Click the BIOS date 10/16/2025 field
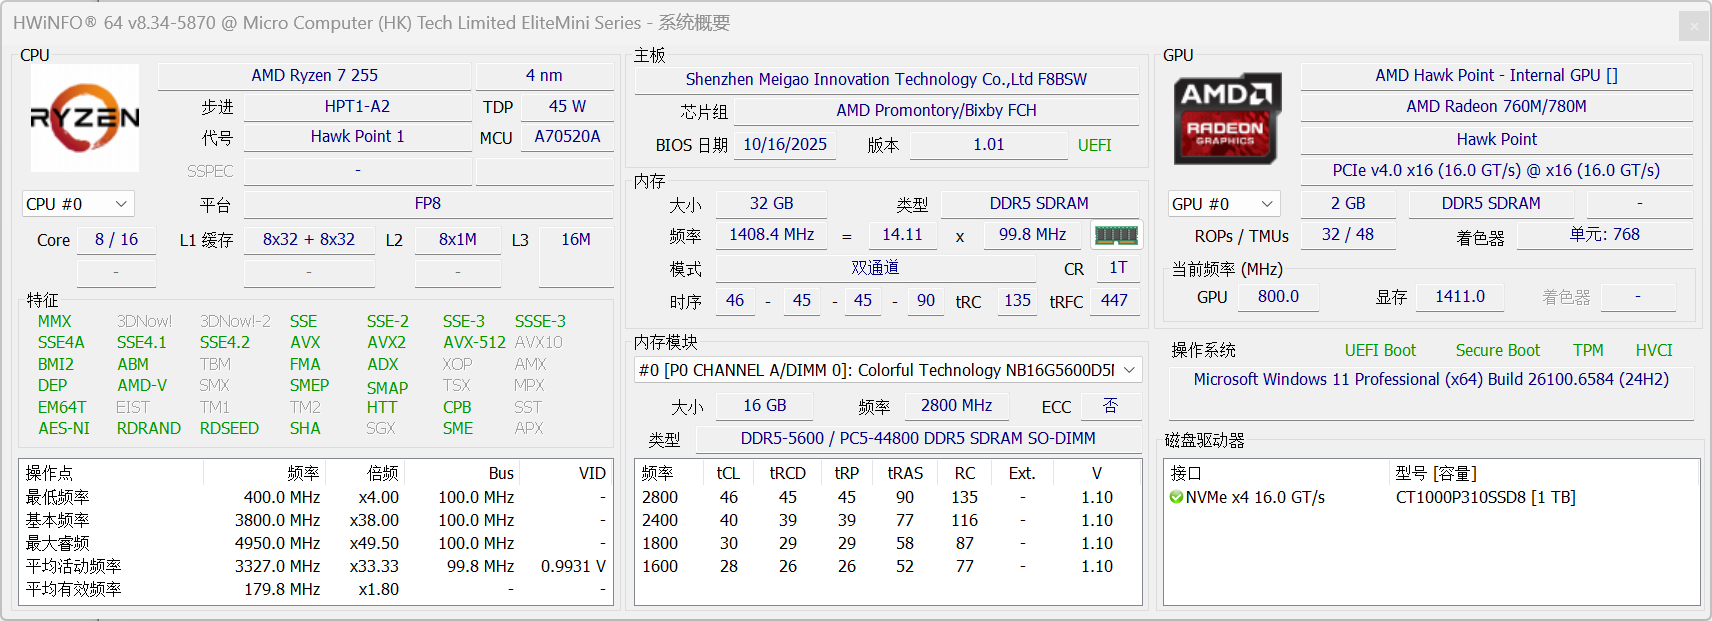Screen dimensions: 1712x621 coord(784,145)
